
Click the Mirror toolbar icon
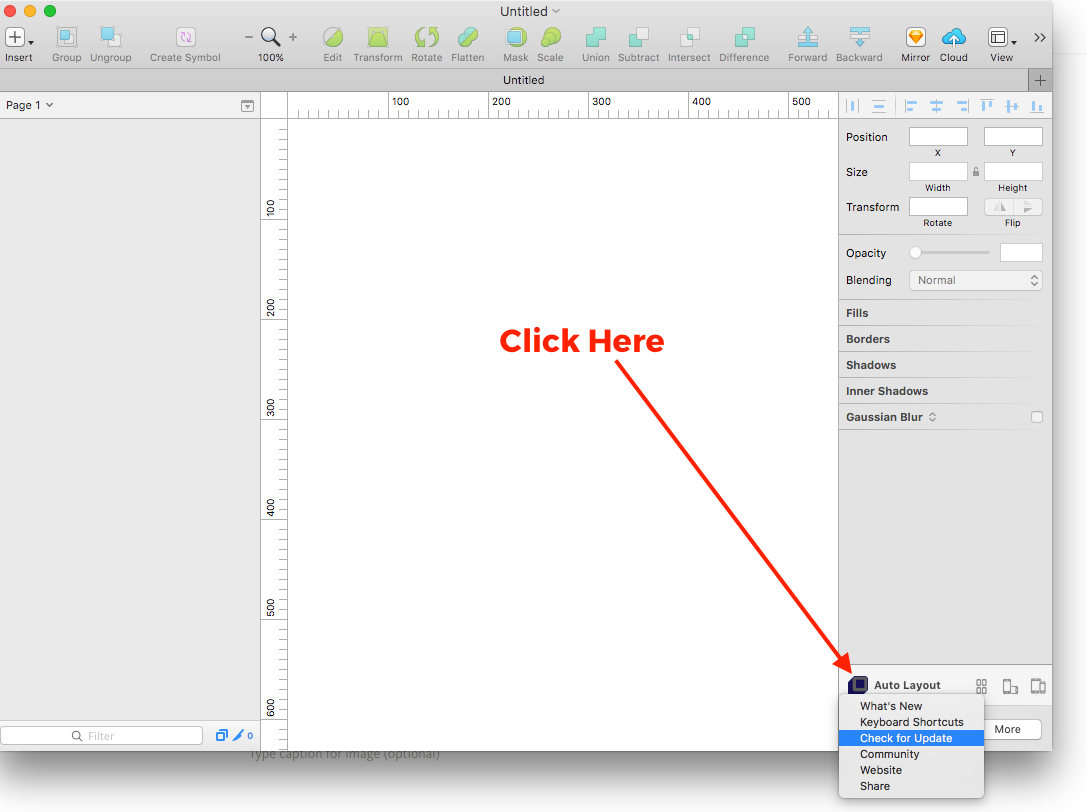(x=915, y=38)
